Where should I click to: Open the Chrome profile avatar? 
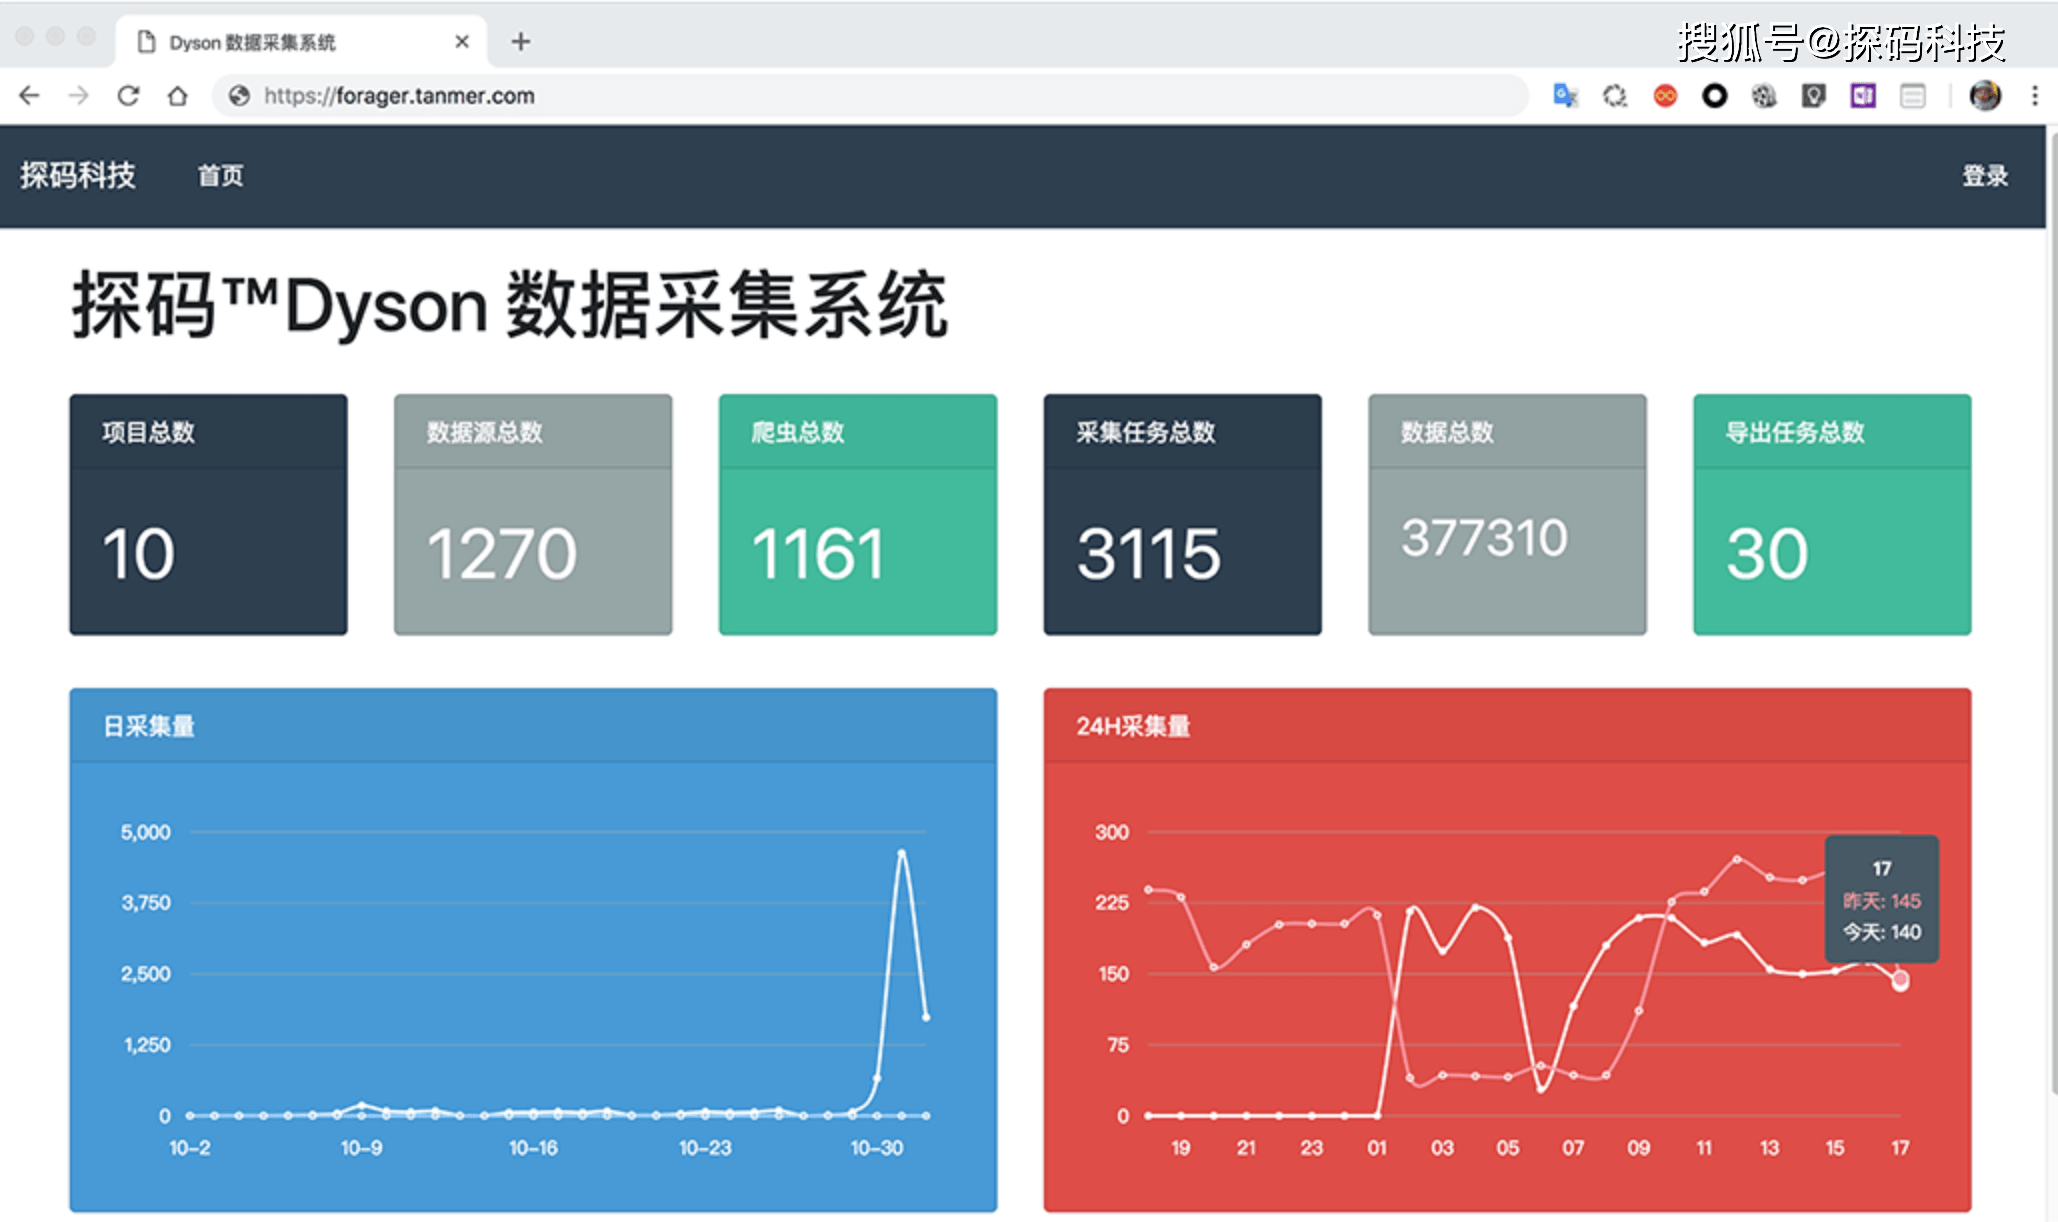(1985, 96)
